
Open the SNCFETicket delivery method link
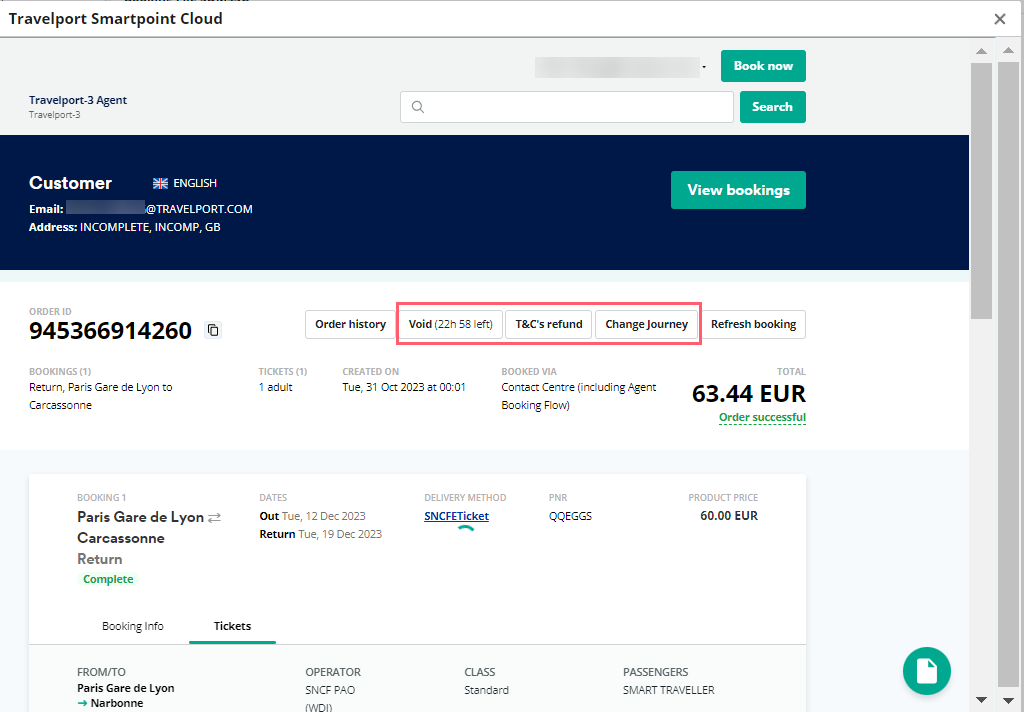tap(456, 516)
